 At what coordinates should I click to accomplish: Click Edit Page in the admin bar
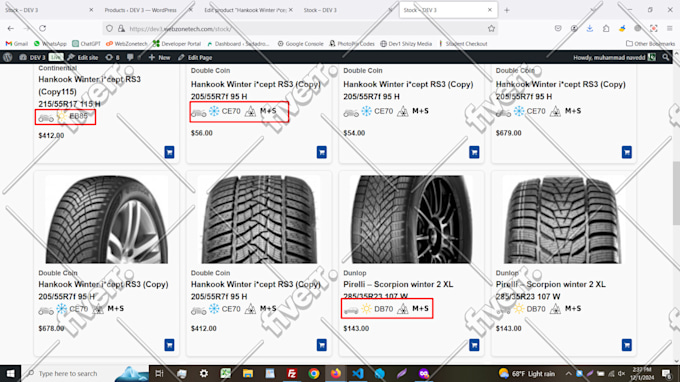coord(195,57)
